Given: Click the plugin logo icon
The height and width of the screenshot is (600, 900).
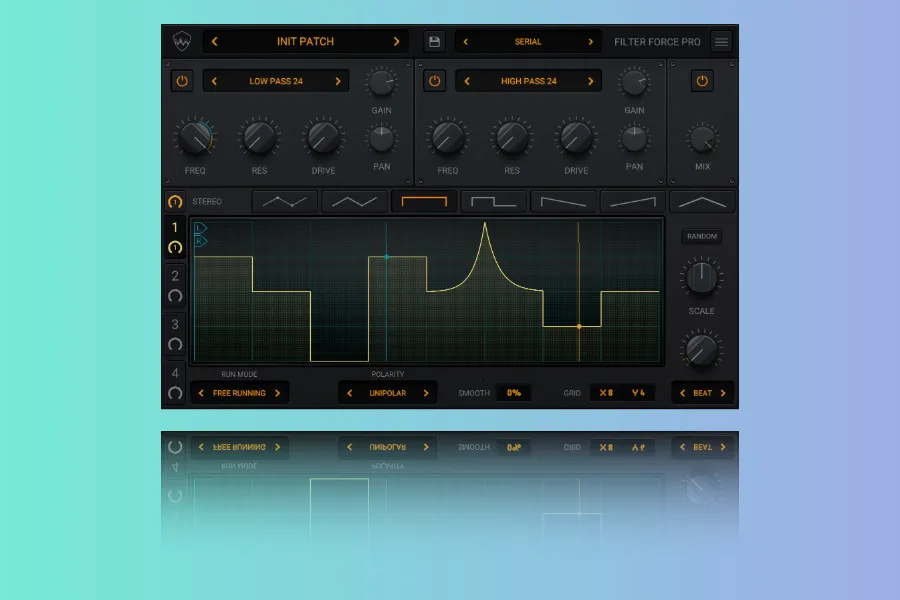Looking at the screenshot, I should 182,42.
